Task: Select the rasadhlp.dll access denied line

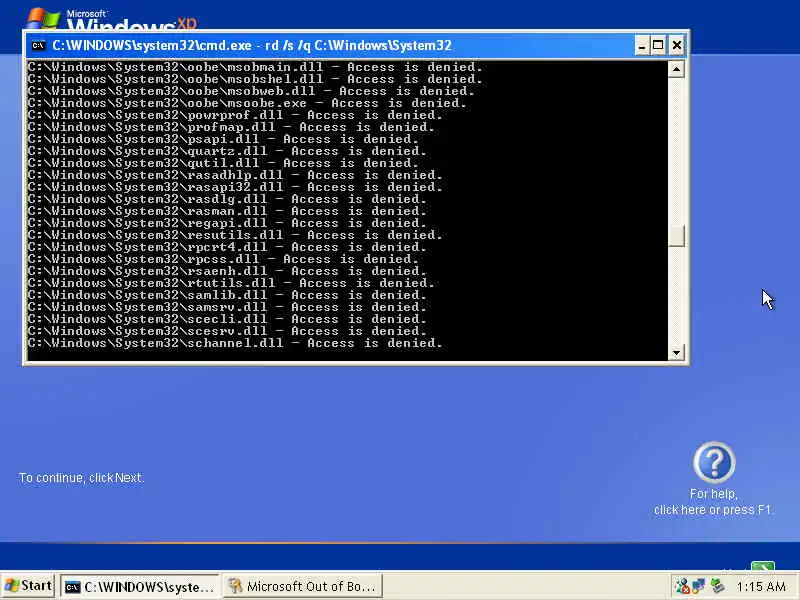Action: [235, 175]
